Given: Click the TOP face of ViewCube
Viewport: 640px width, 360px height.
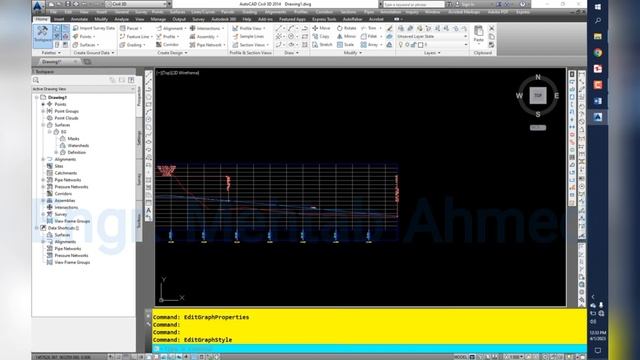Looking at the screenshot, I should [538, 96].
